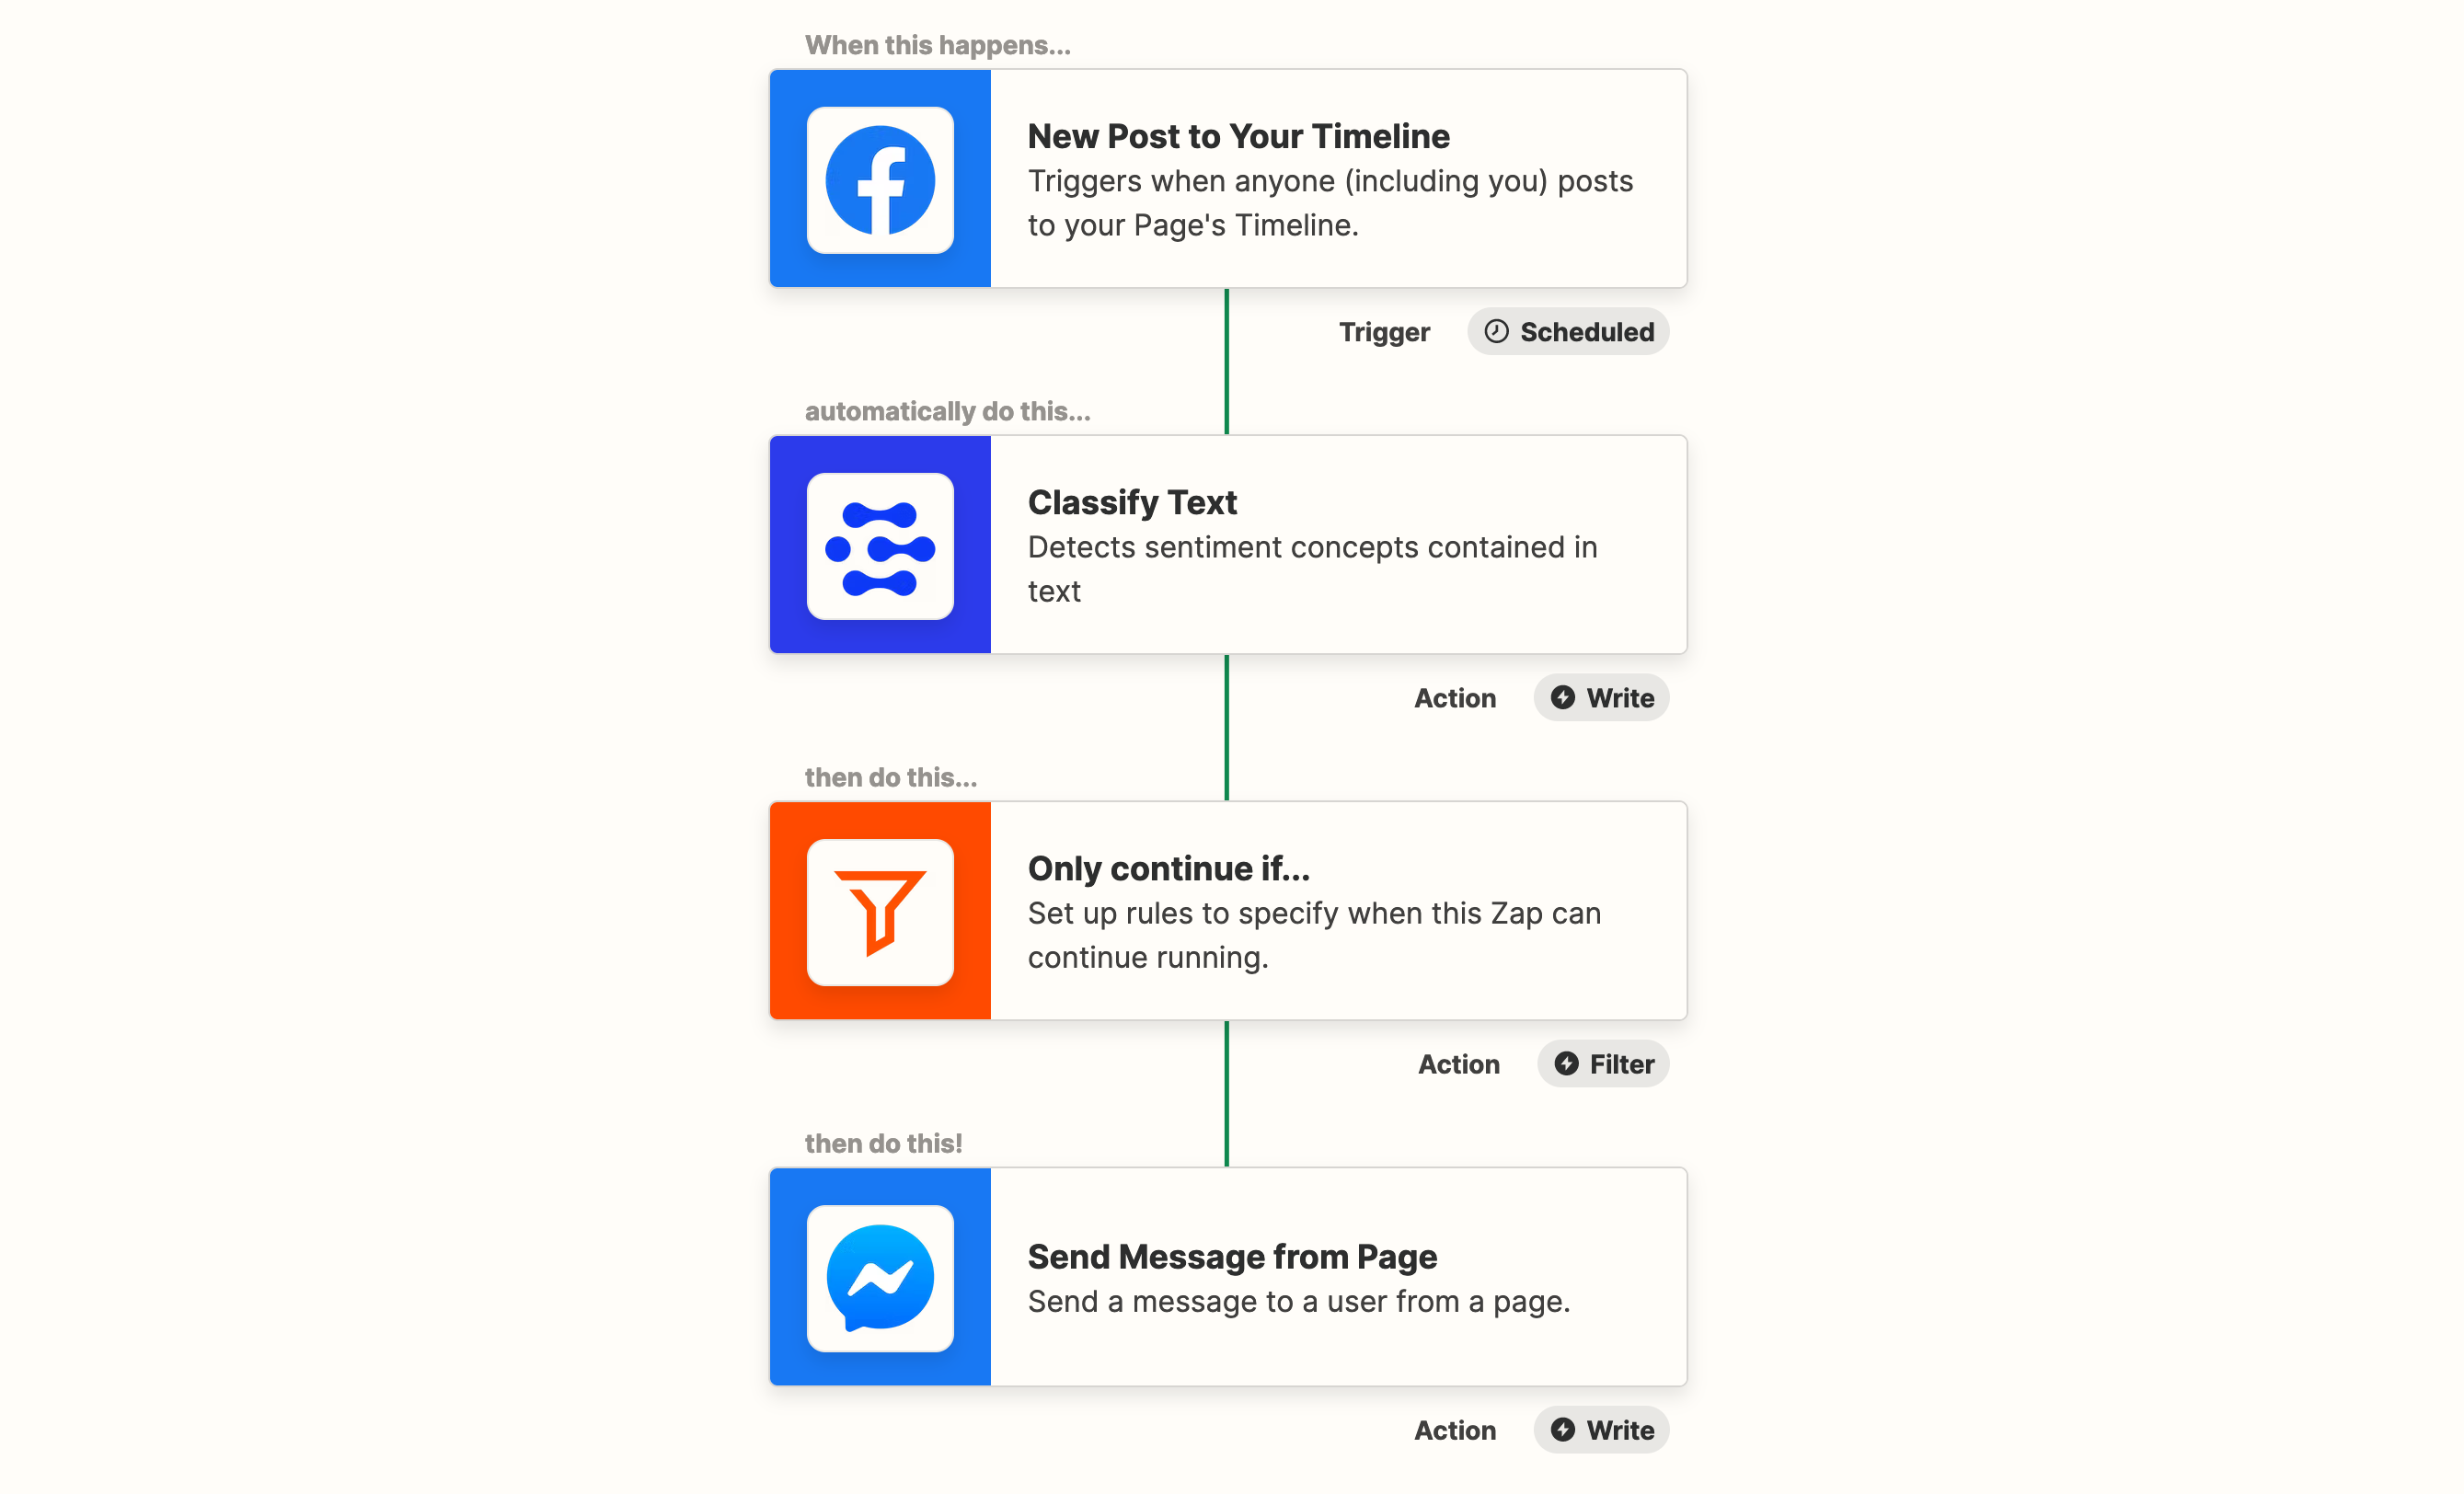The height and width of the screenshot is (1494, 2464).
Task: Select the Action label on Filter step
Action: coord(1457,1063)
